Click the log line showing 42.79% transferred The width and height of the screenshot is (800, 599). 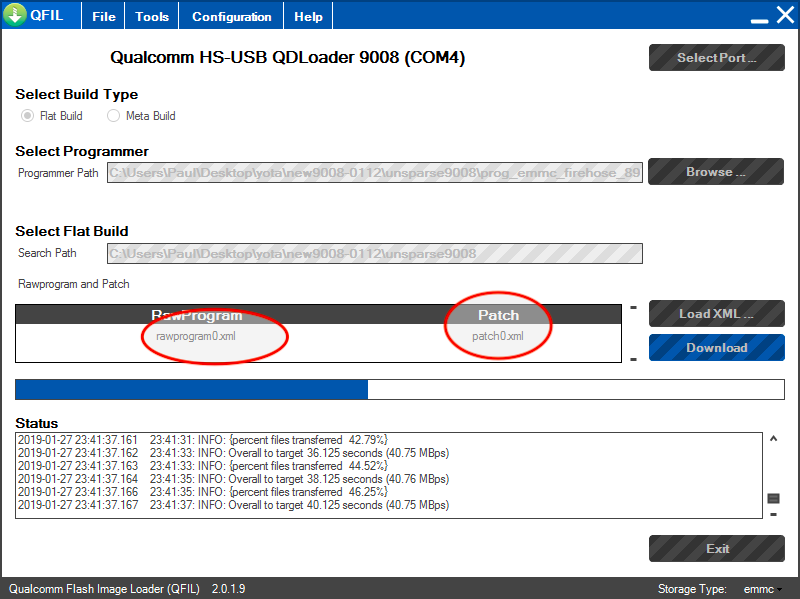coord(203,440)
